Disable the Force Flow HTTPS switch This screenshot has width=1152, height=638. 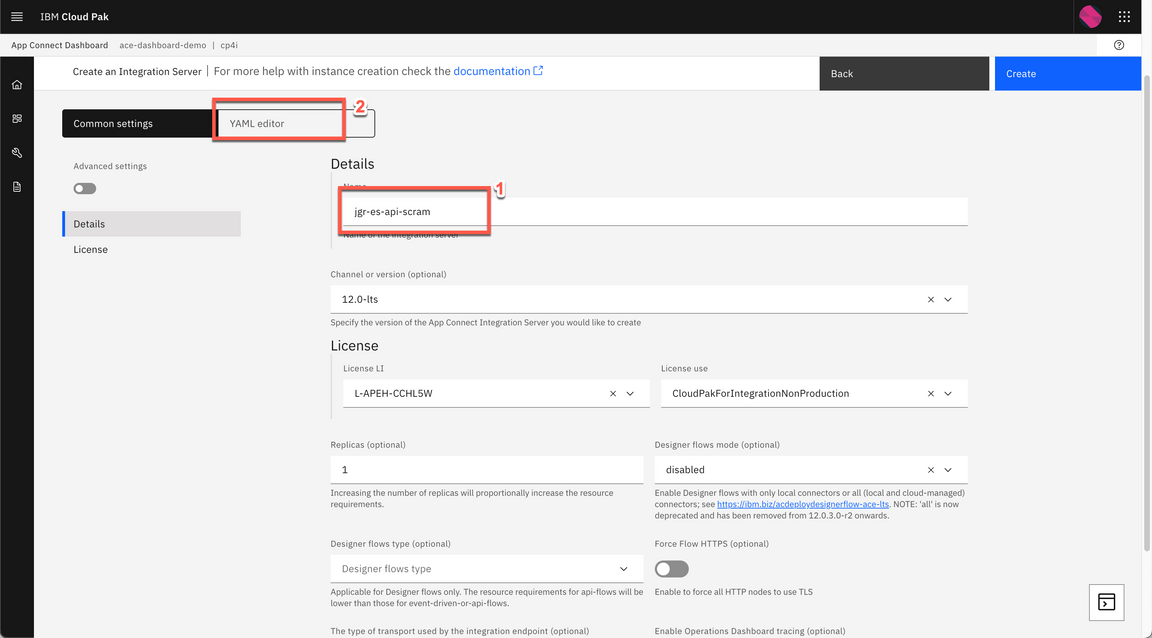click(x=671, y=568)
